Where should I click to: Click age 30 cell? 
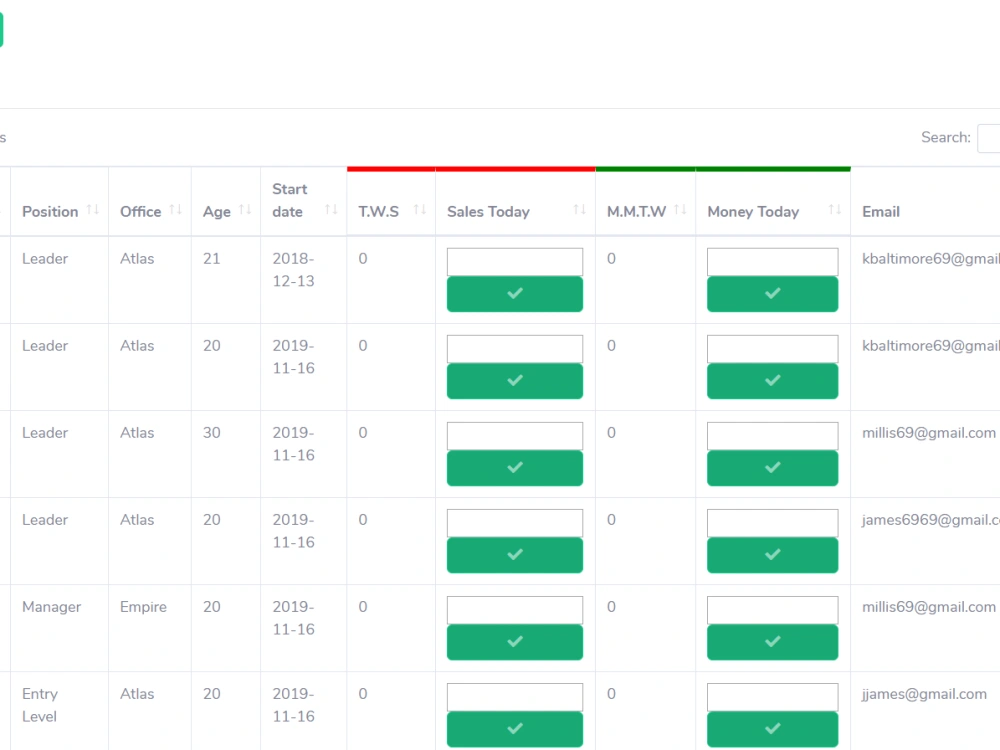[212, 433]
